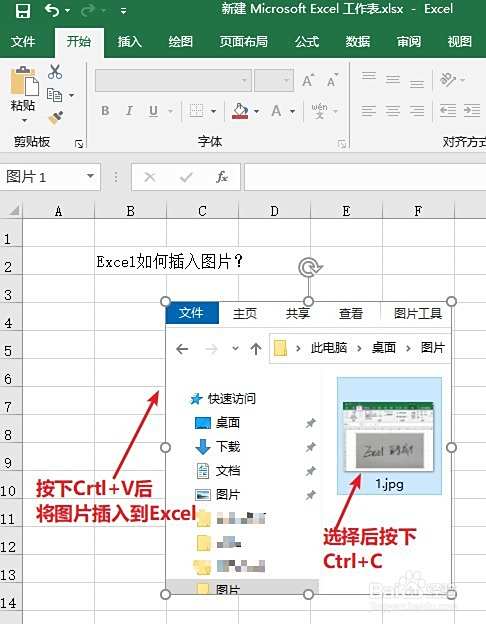Click the Select All corner triangle
This screenshot has width=486, height=624.
[14, 210]
